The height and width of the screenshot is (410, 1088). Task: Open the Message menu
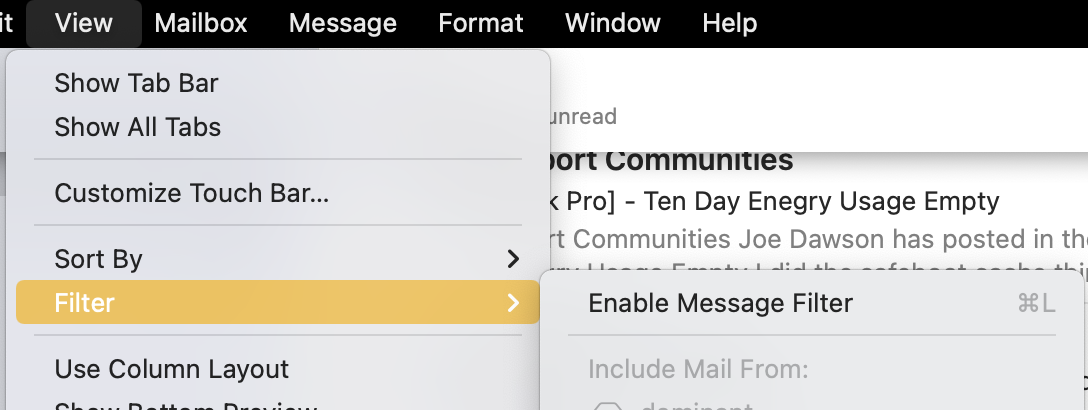[x=343, y=23]
